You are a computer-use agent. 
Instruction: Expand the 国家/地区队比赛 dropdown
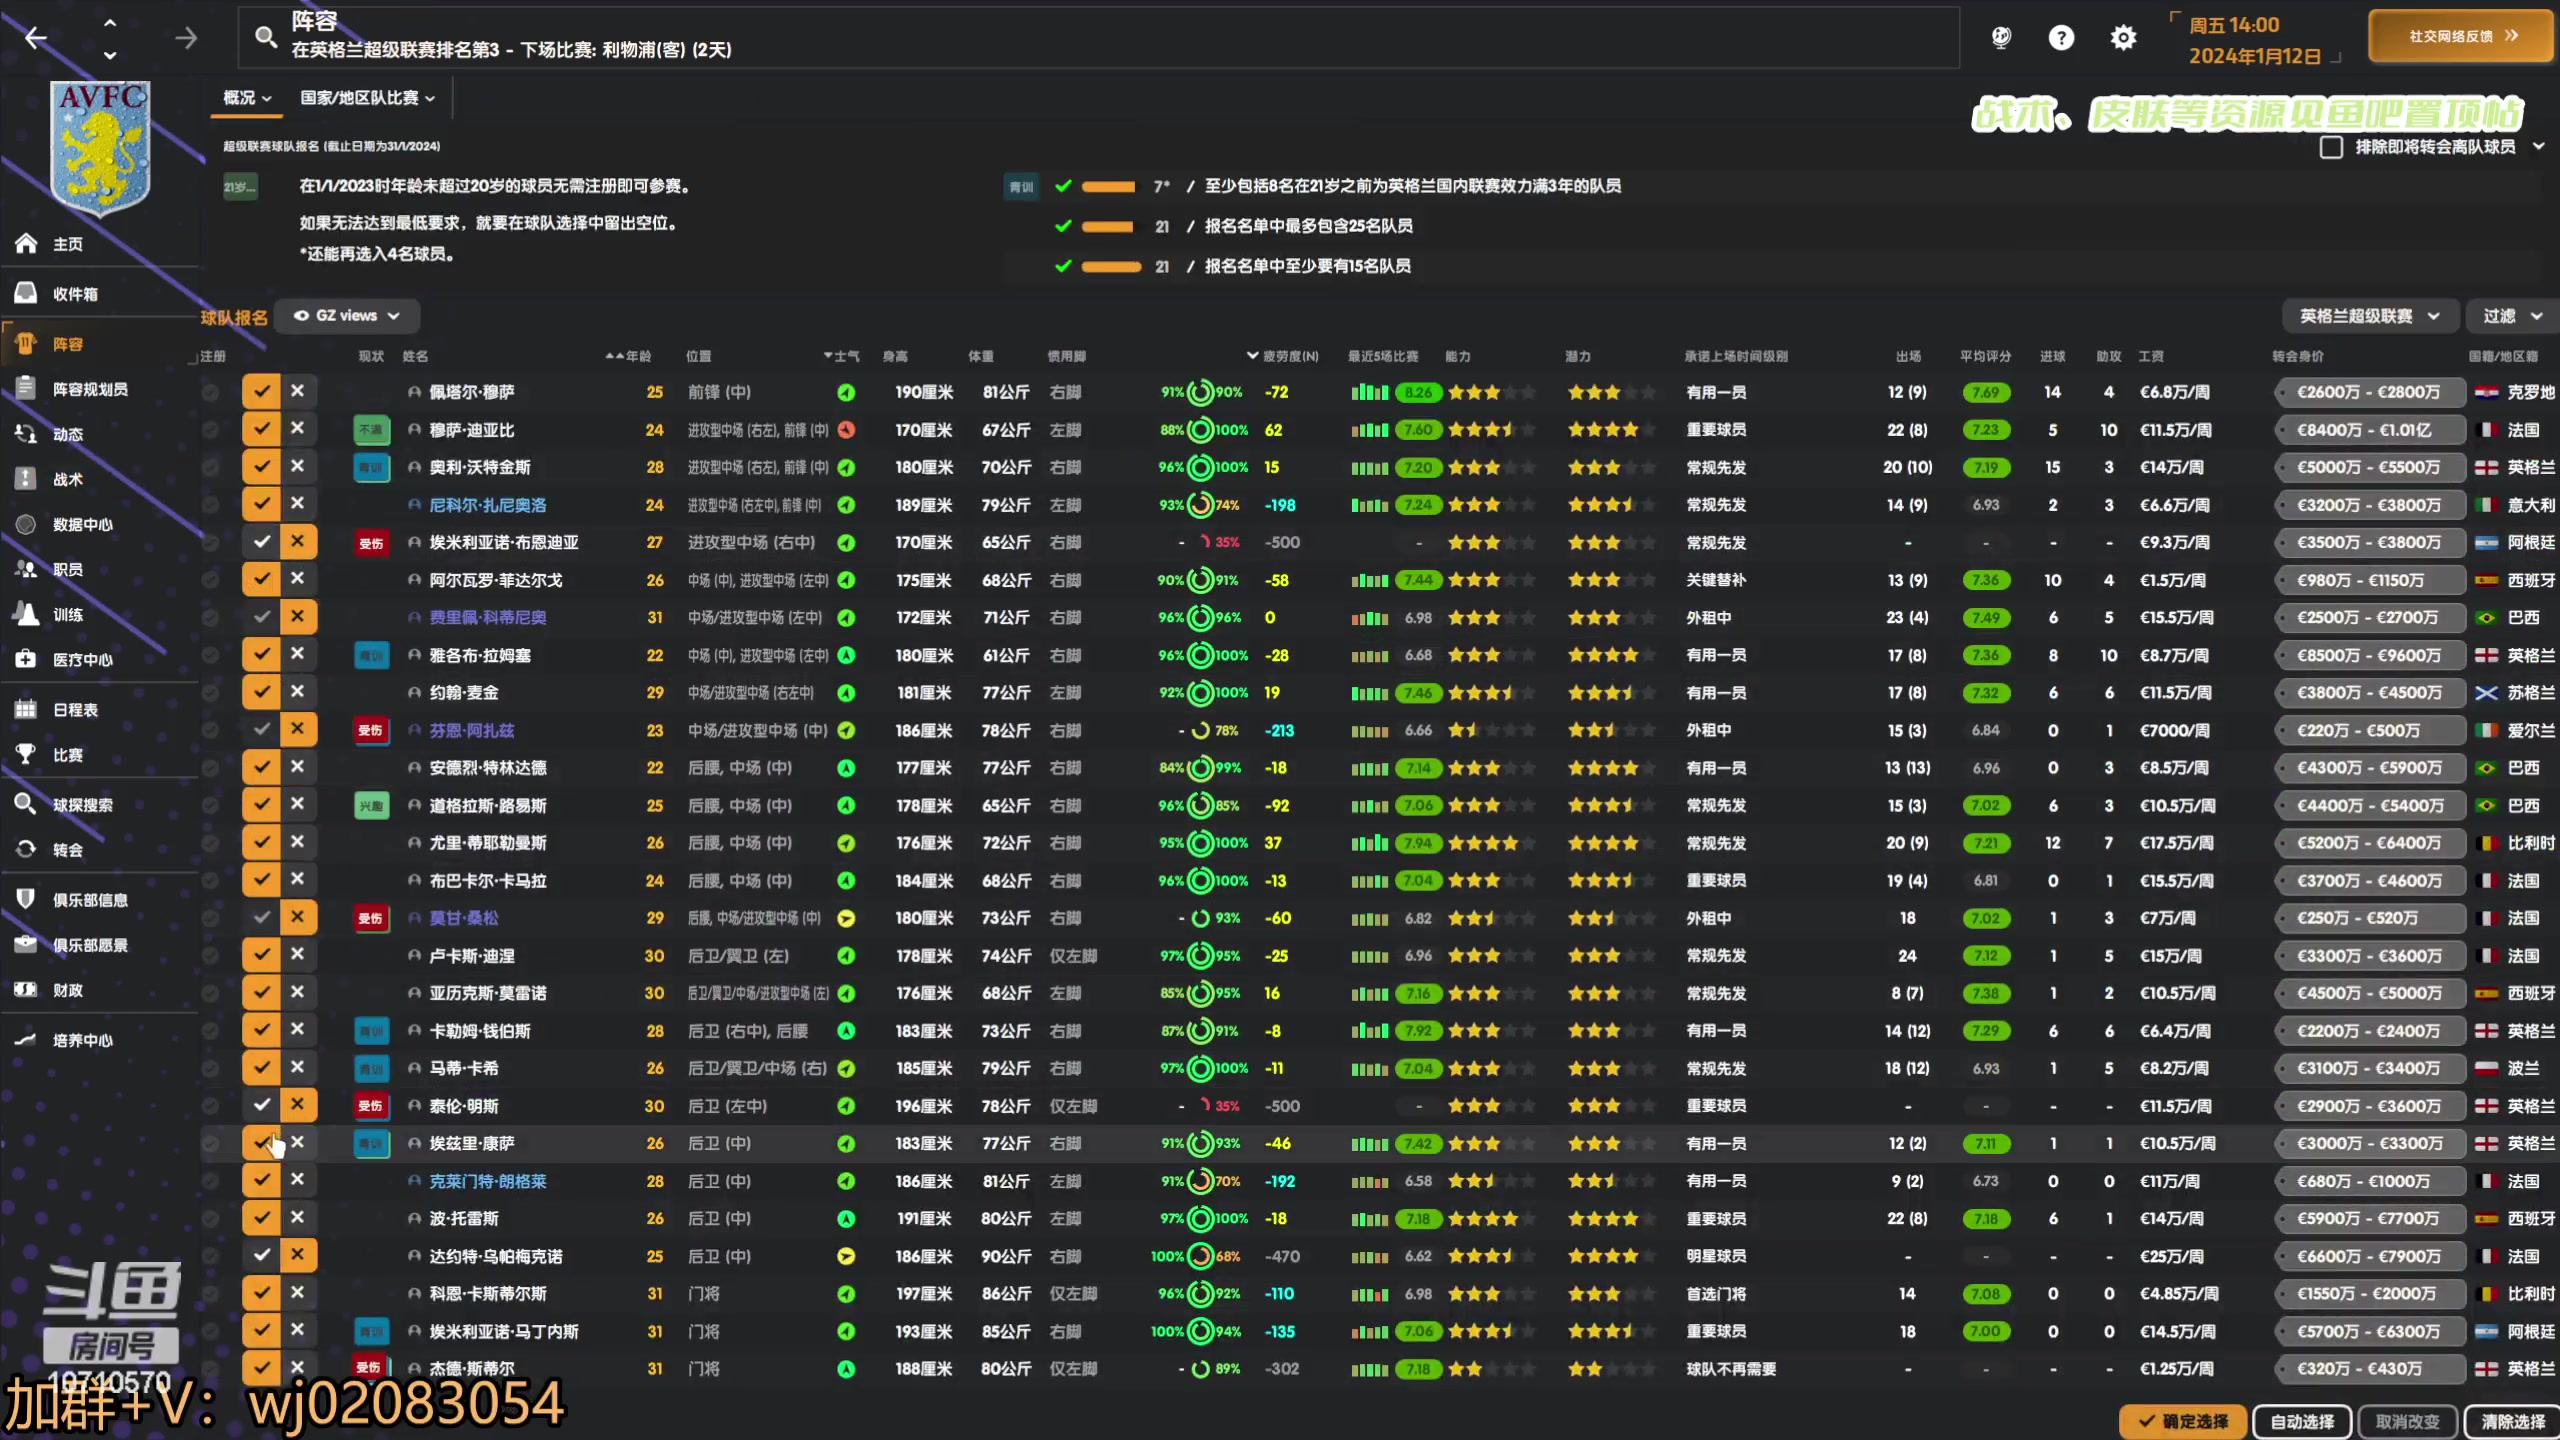click(368, 98)
